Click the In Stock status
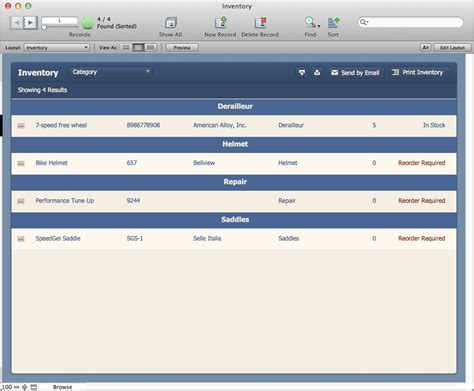This screenshot has height=391, width=474. tap(434, 125)
